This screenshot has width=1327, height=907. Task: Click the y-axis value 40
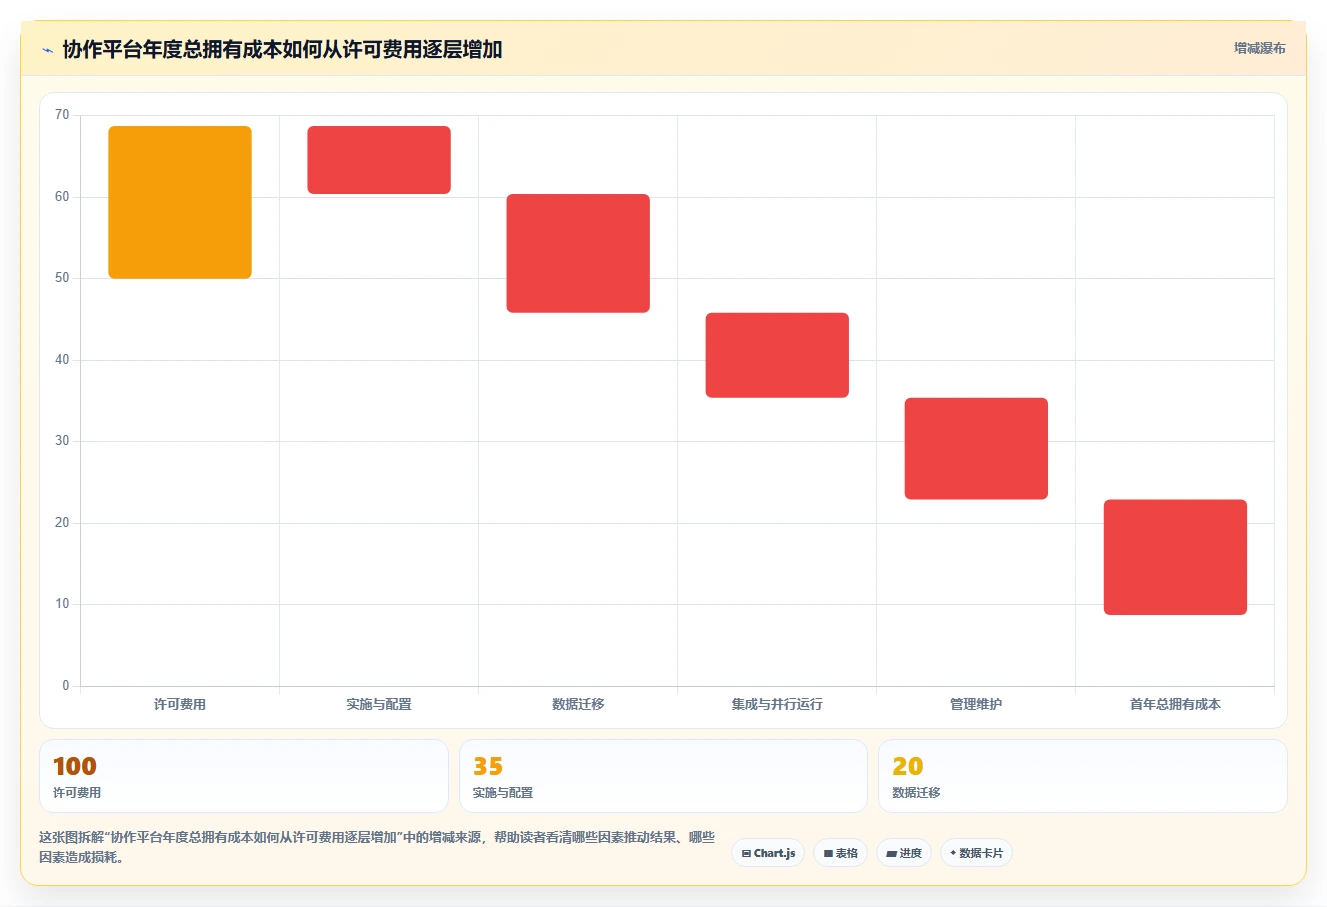62,360
